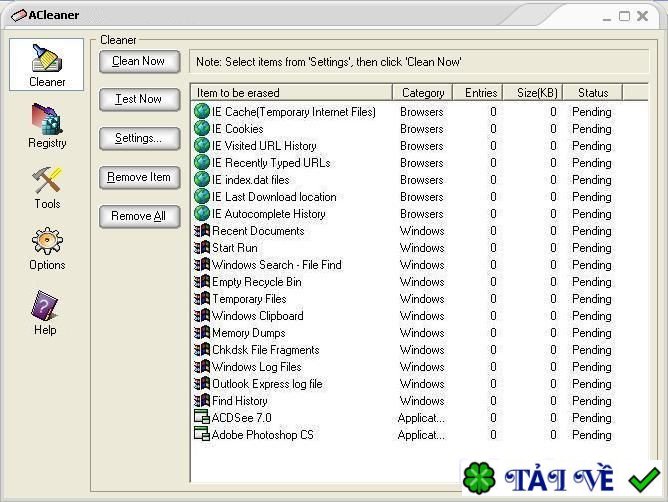Click the globe icon beside IE Last Download location

[202, 196]
